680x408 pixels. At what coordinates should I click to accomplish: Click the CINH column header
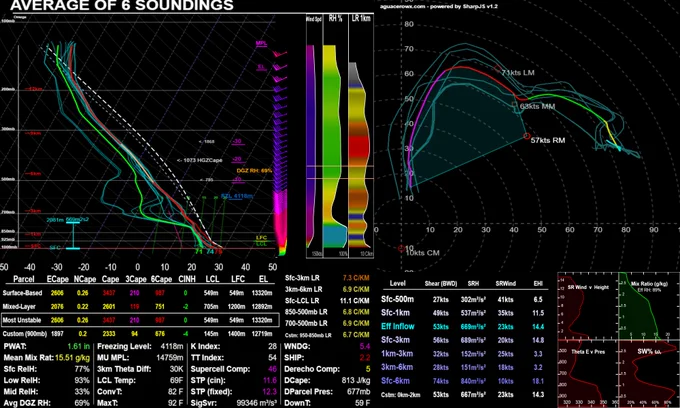pos(187,279)
